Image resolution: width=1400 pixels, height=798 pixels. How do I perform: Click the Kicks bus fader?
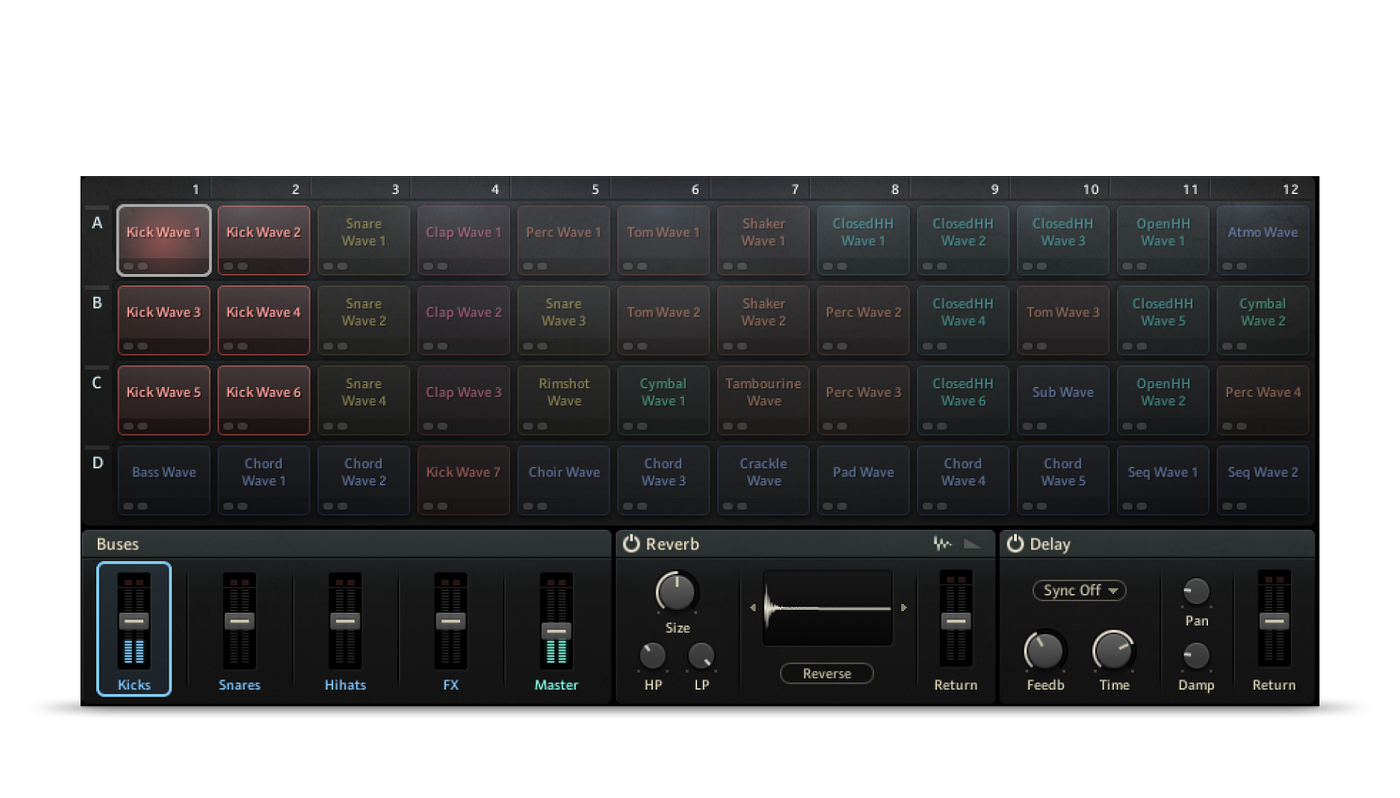tap(134, 620)
